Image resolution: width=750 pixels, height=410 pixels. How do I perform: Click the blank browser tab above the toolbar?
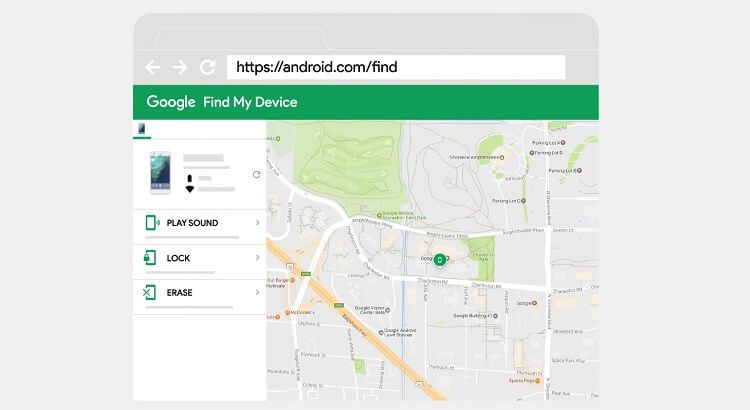tap(241, 38)
